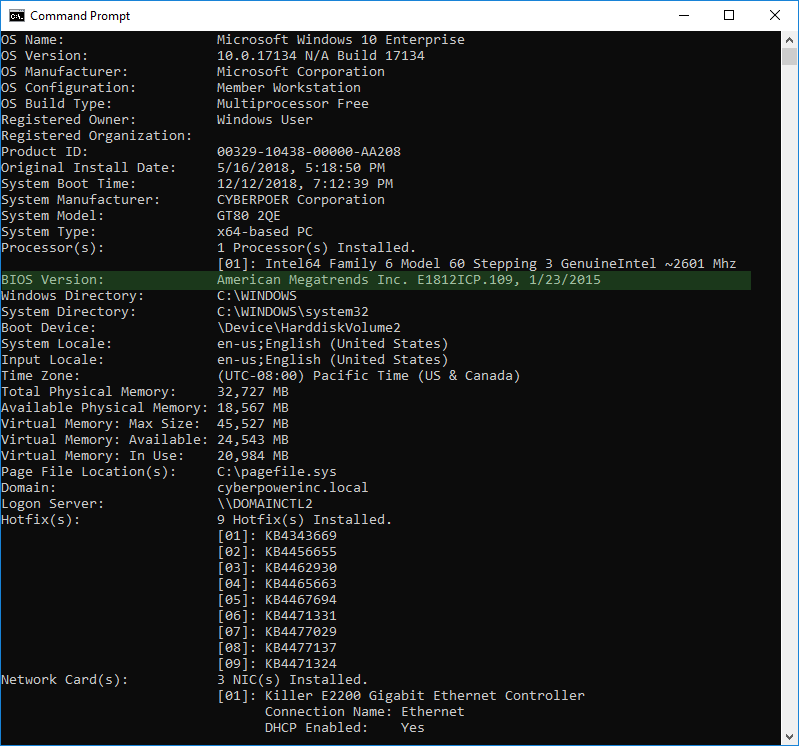Viewport: 799px width, 746px height.
Task: Click '1 Processor(s) Installed.' text
Action: (x=316, y=248)
